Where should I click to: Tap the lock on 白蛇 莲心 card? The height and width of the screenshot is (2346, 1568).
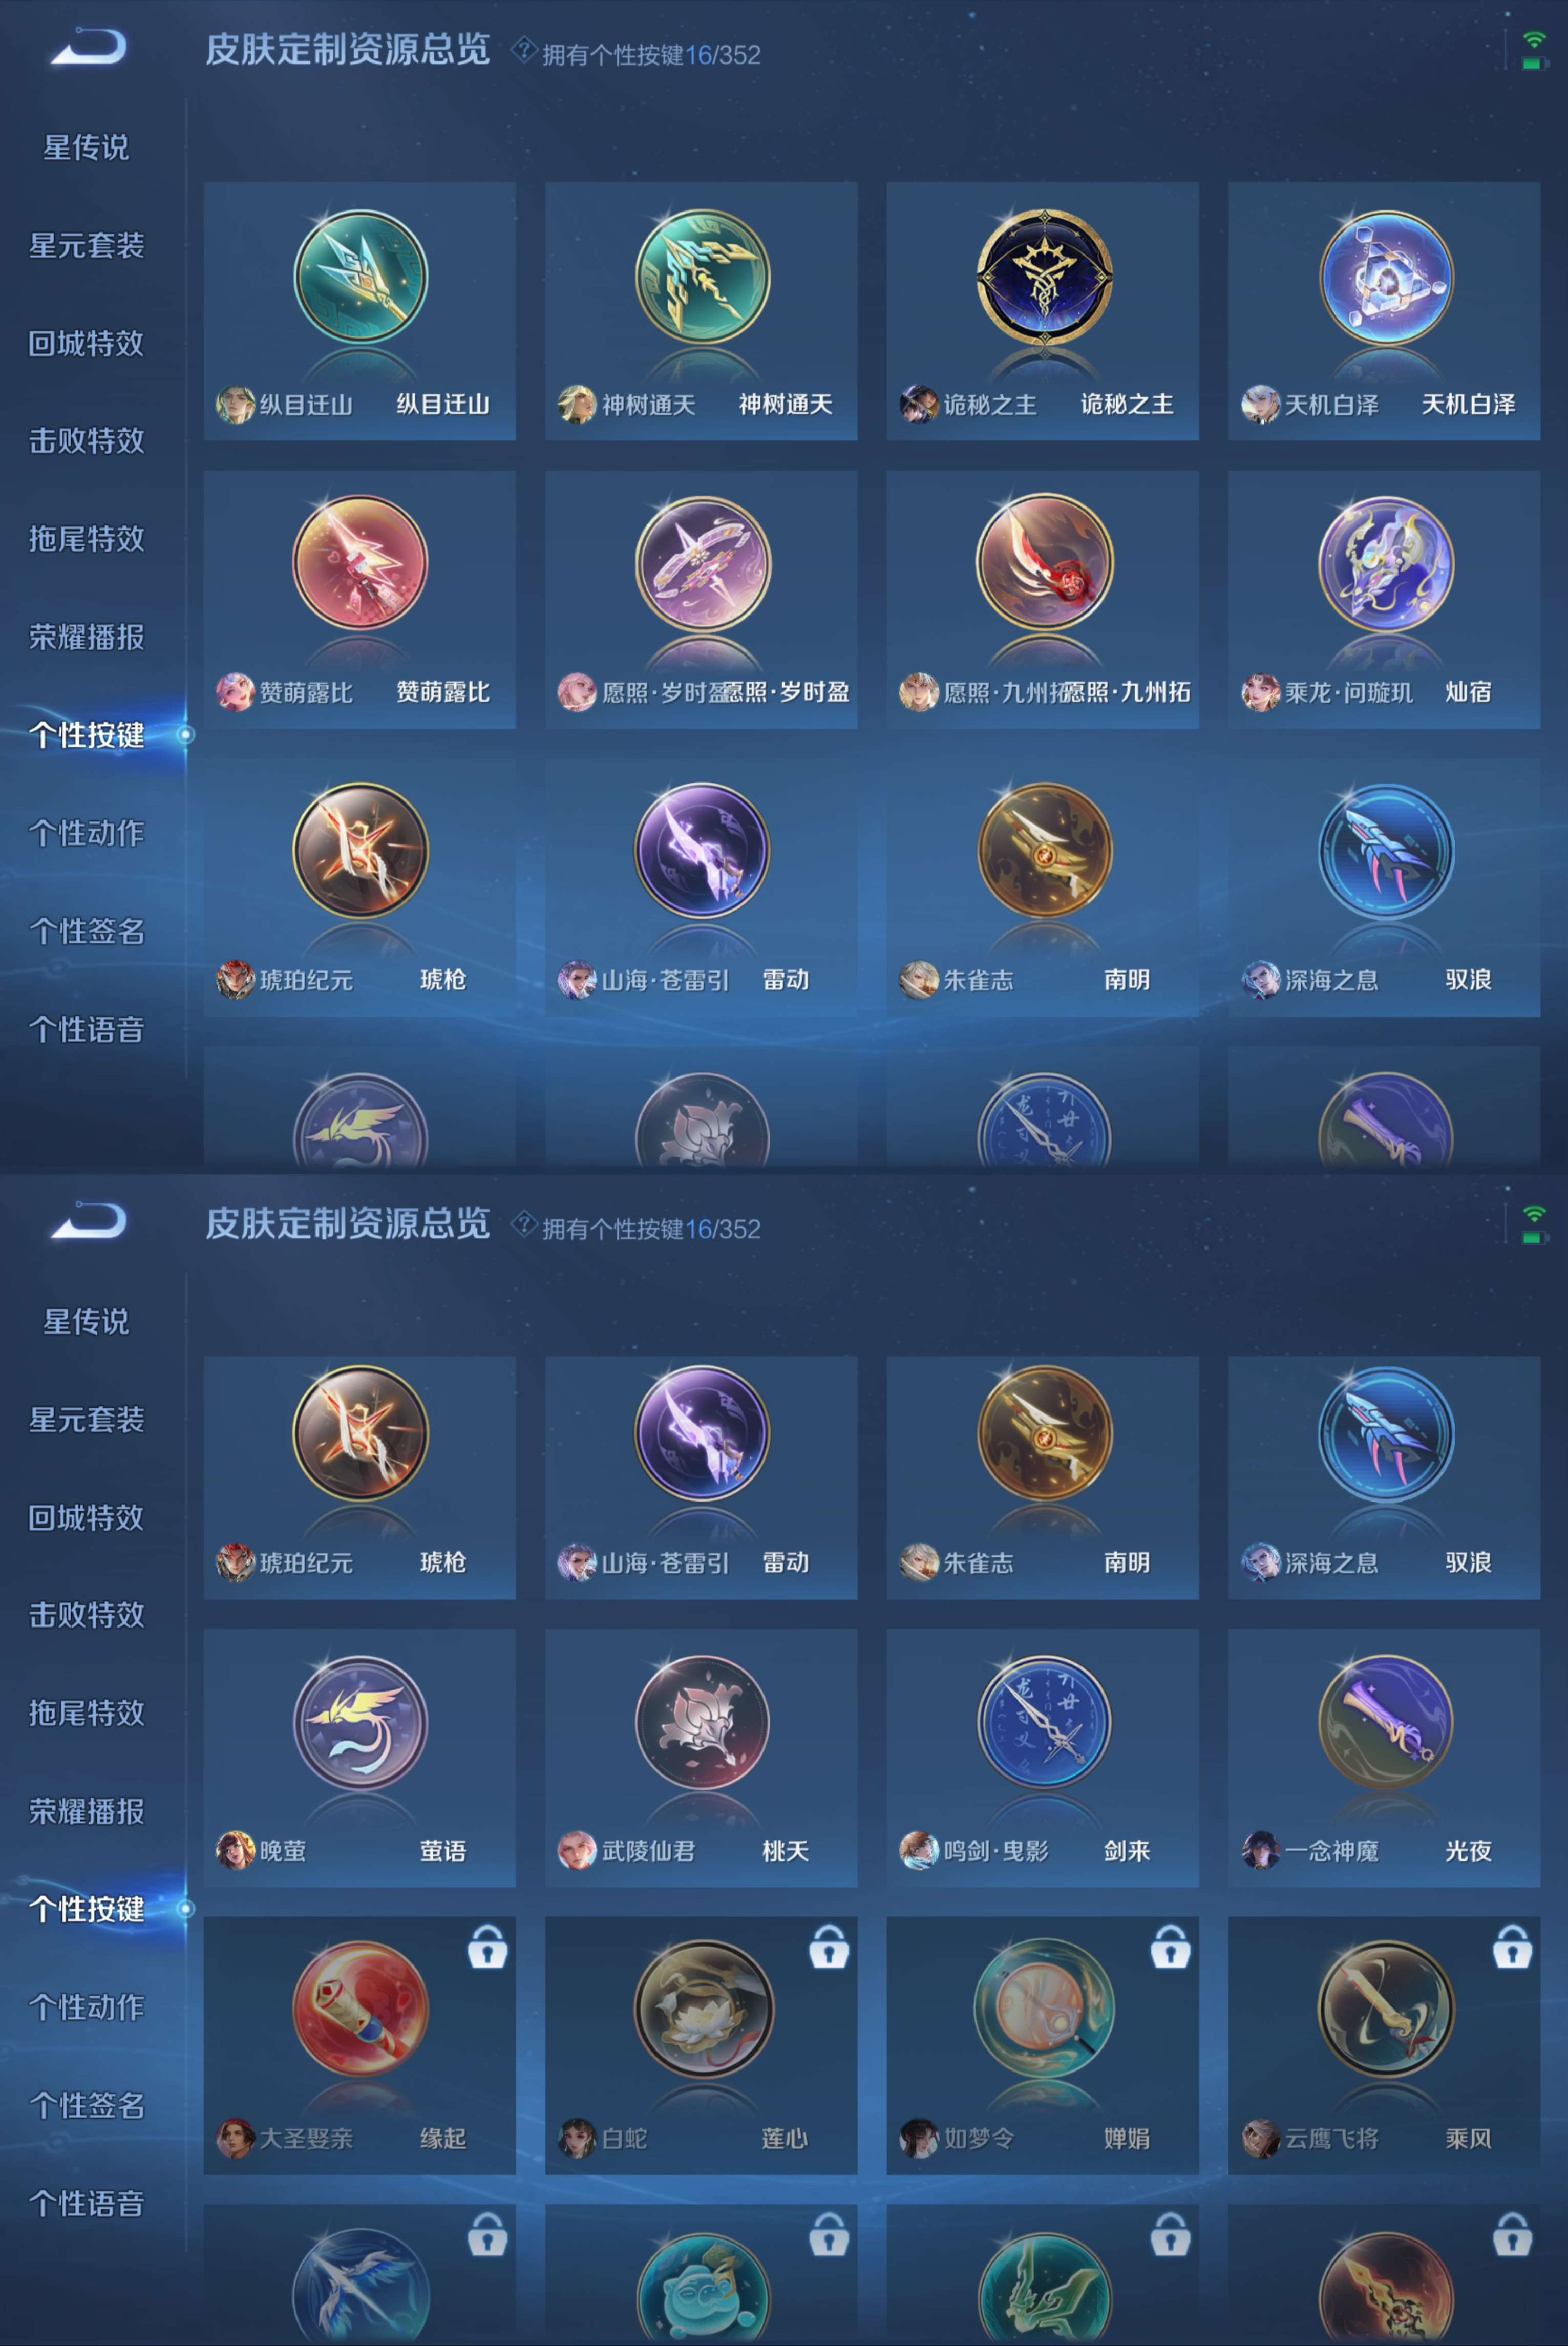(x=829, y=1946)
